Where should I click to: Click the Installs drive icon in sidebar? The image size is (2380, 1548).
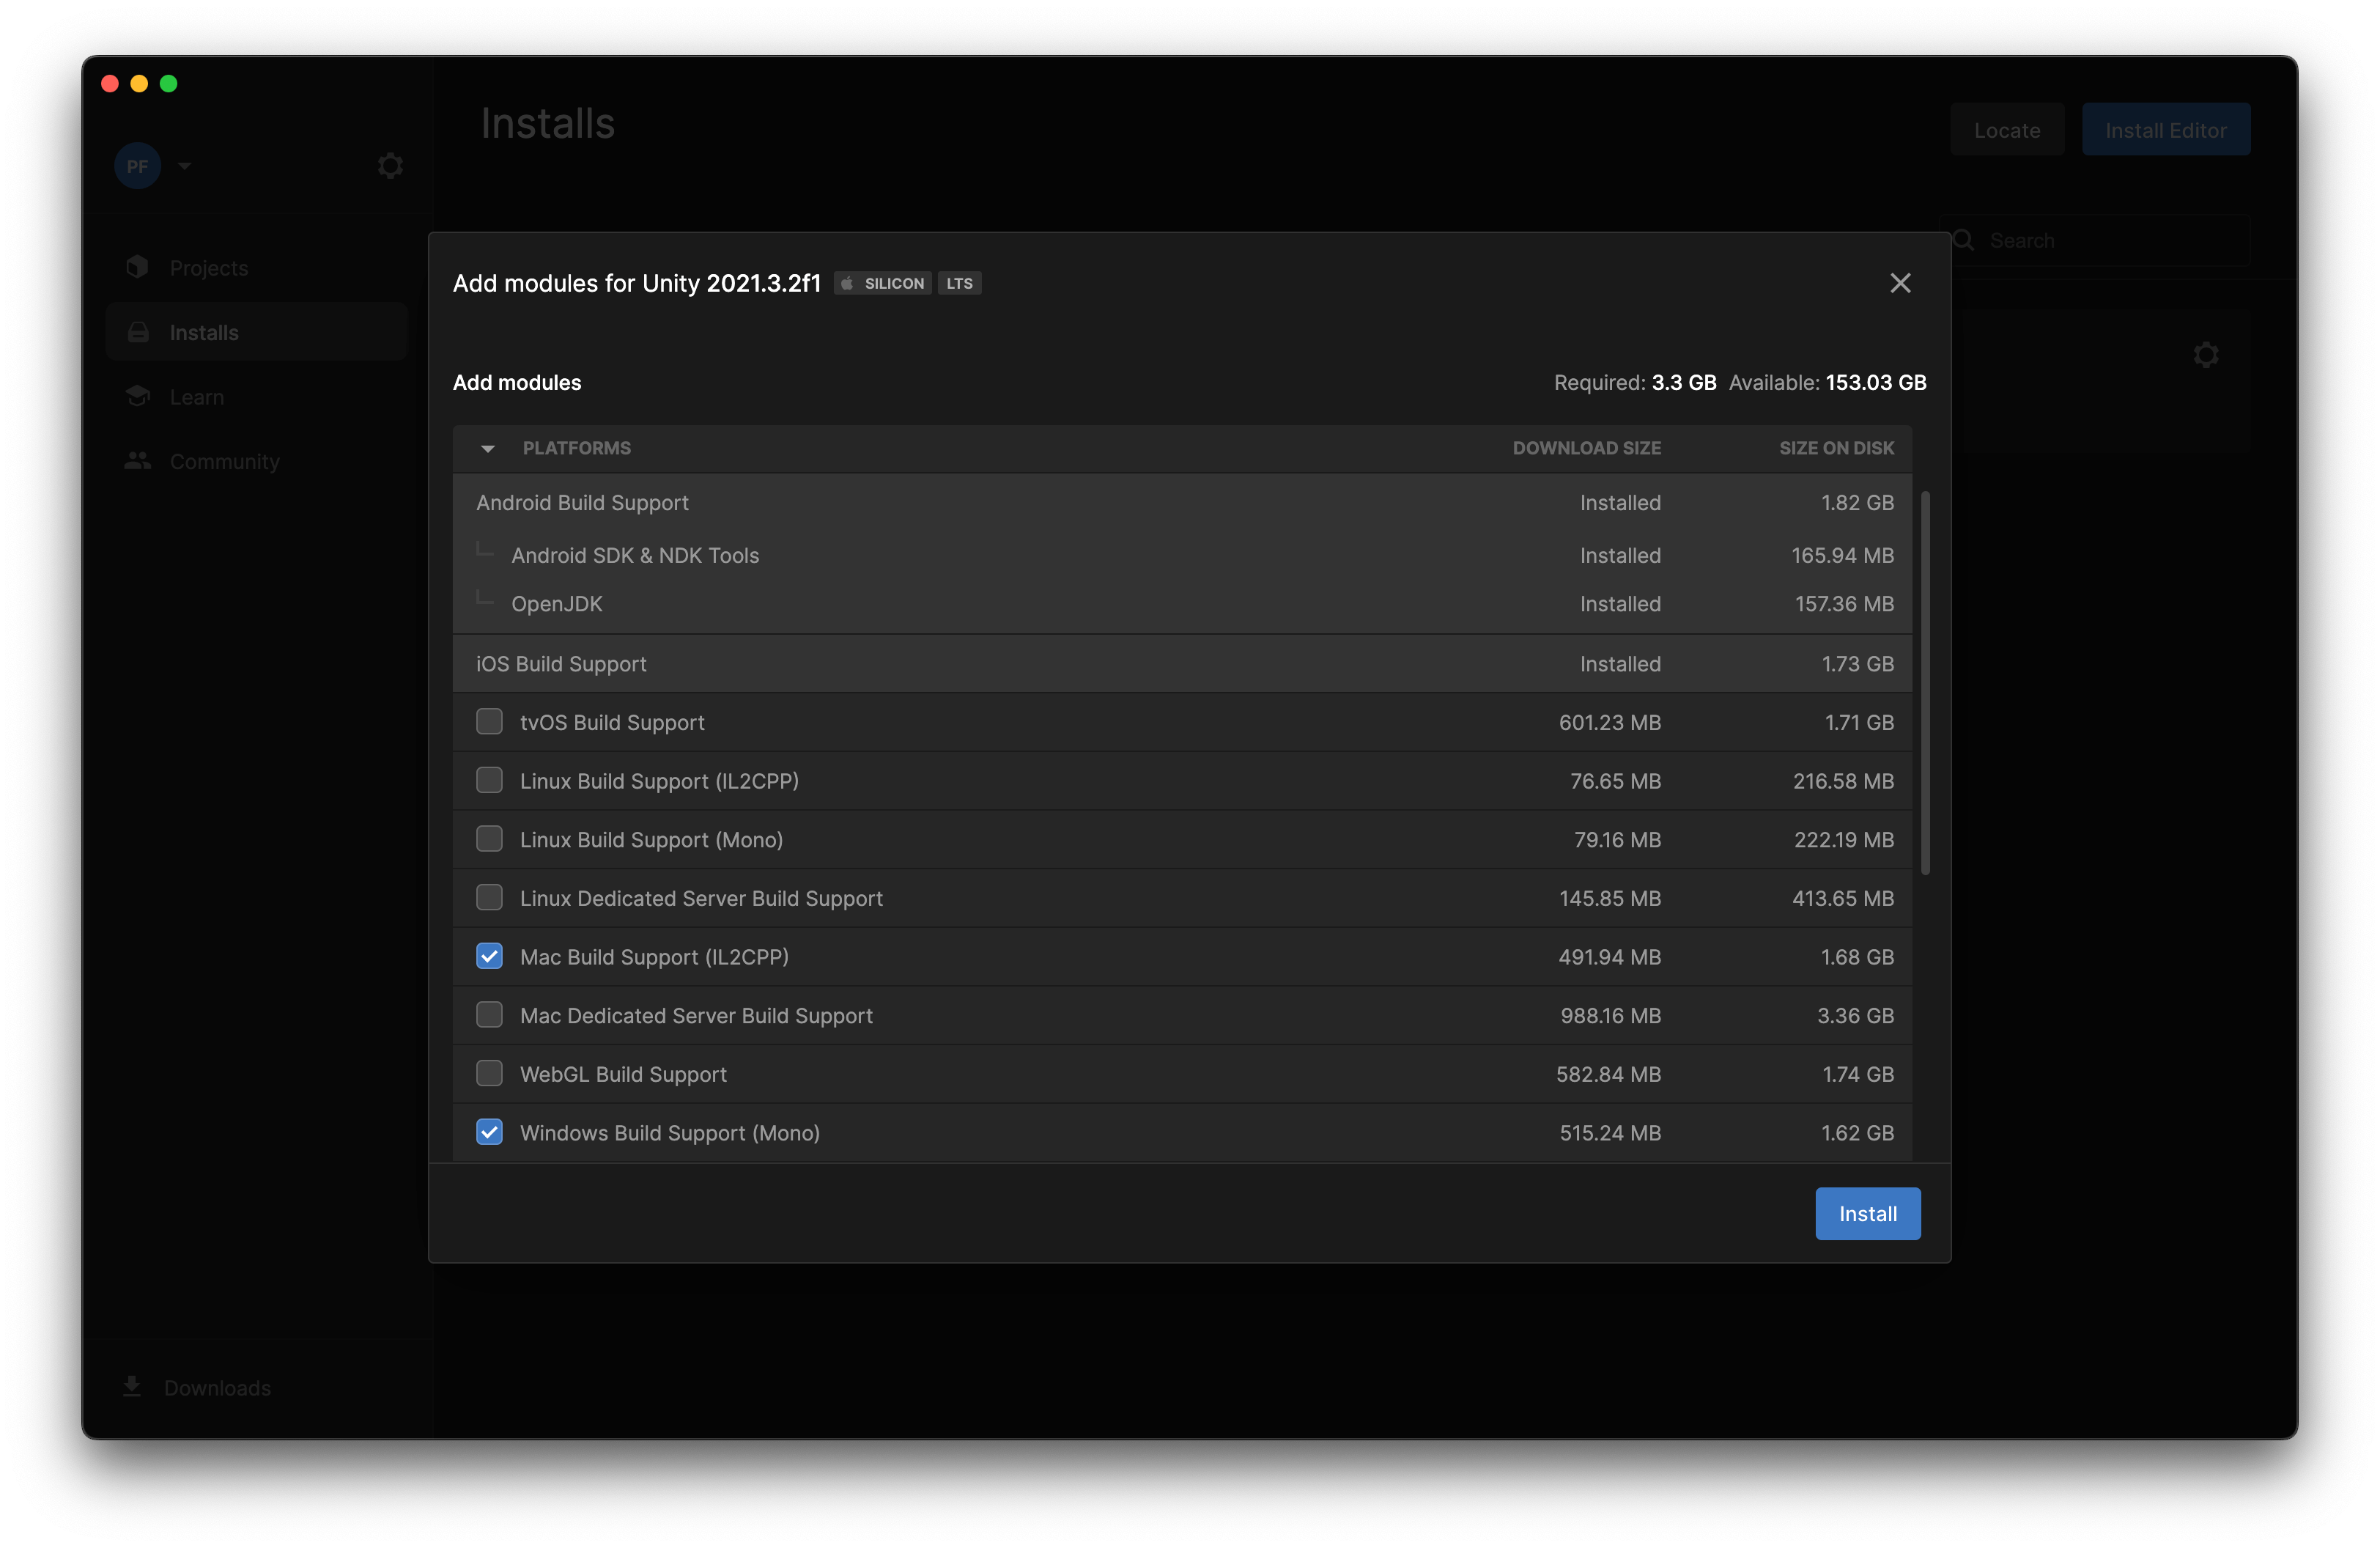point(138,332)
